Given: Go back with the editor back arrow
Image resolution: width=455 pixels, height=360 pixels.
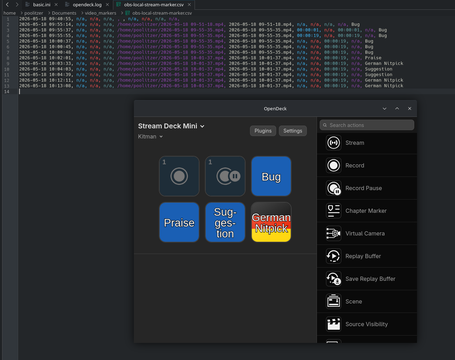Looking at the screenshot, I should [7, 4].
